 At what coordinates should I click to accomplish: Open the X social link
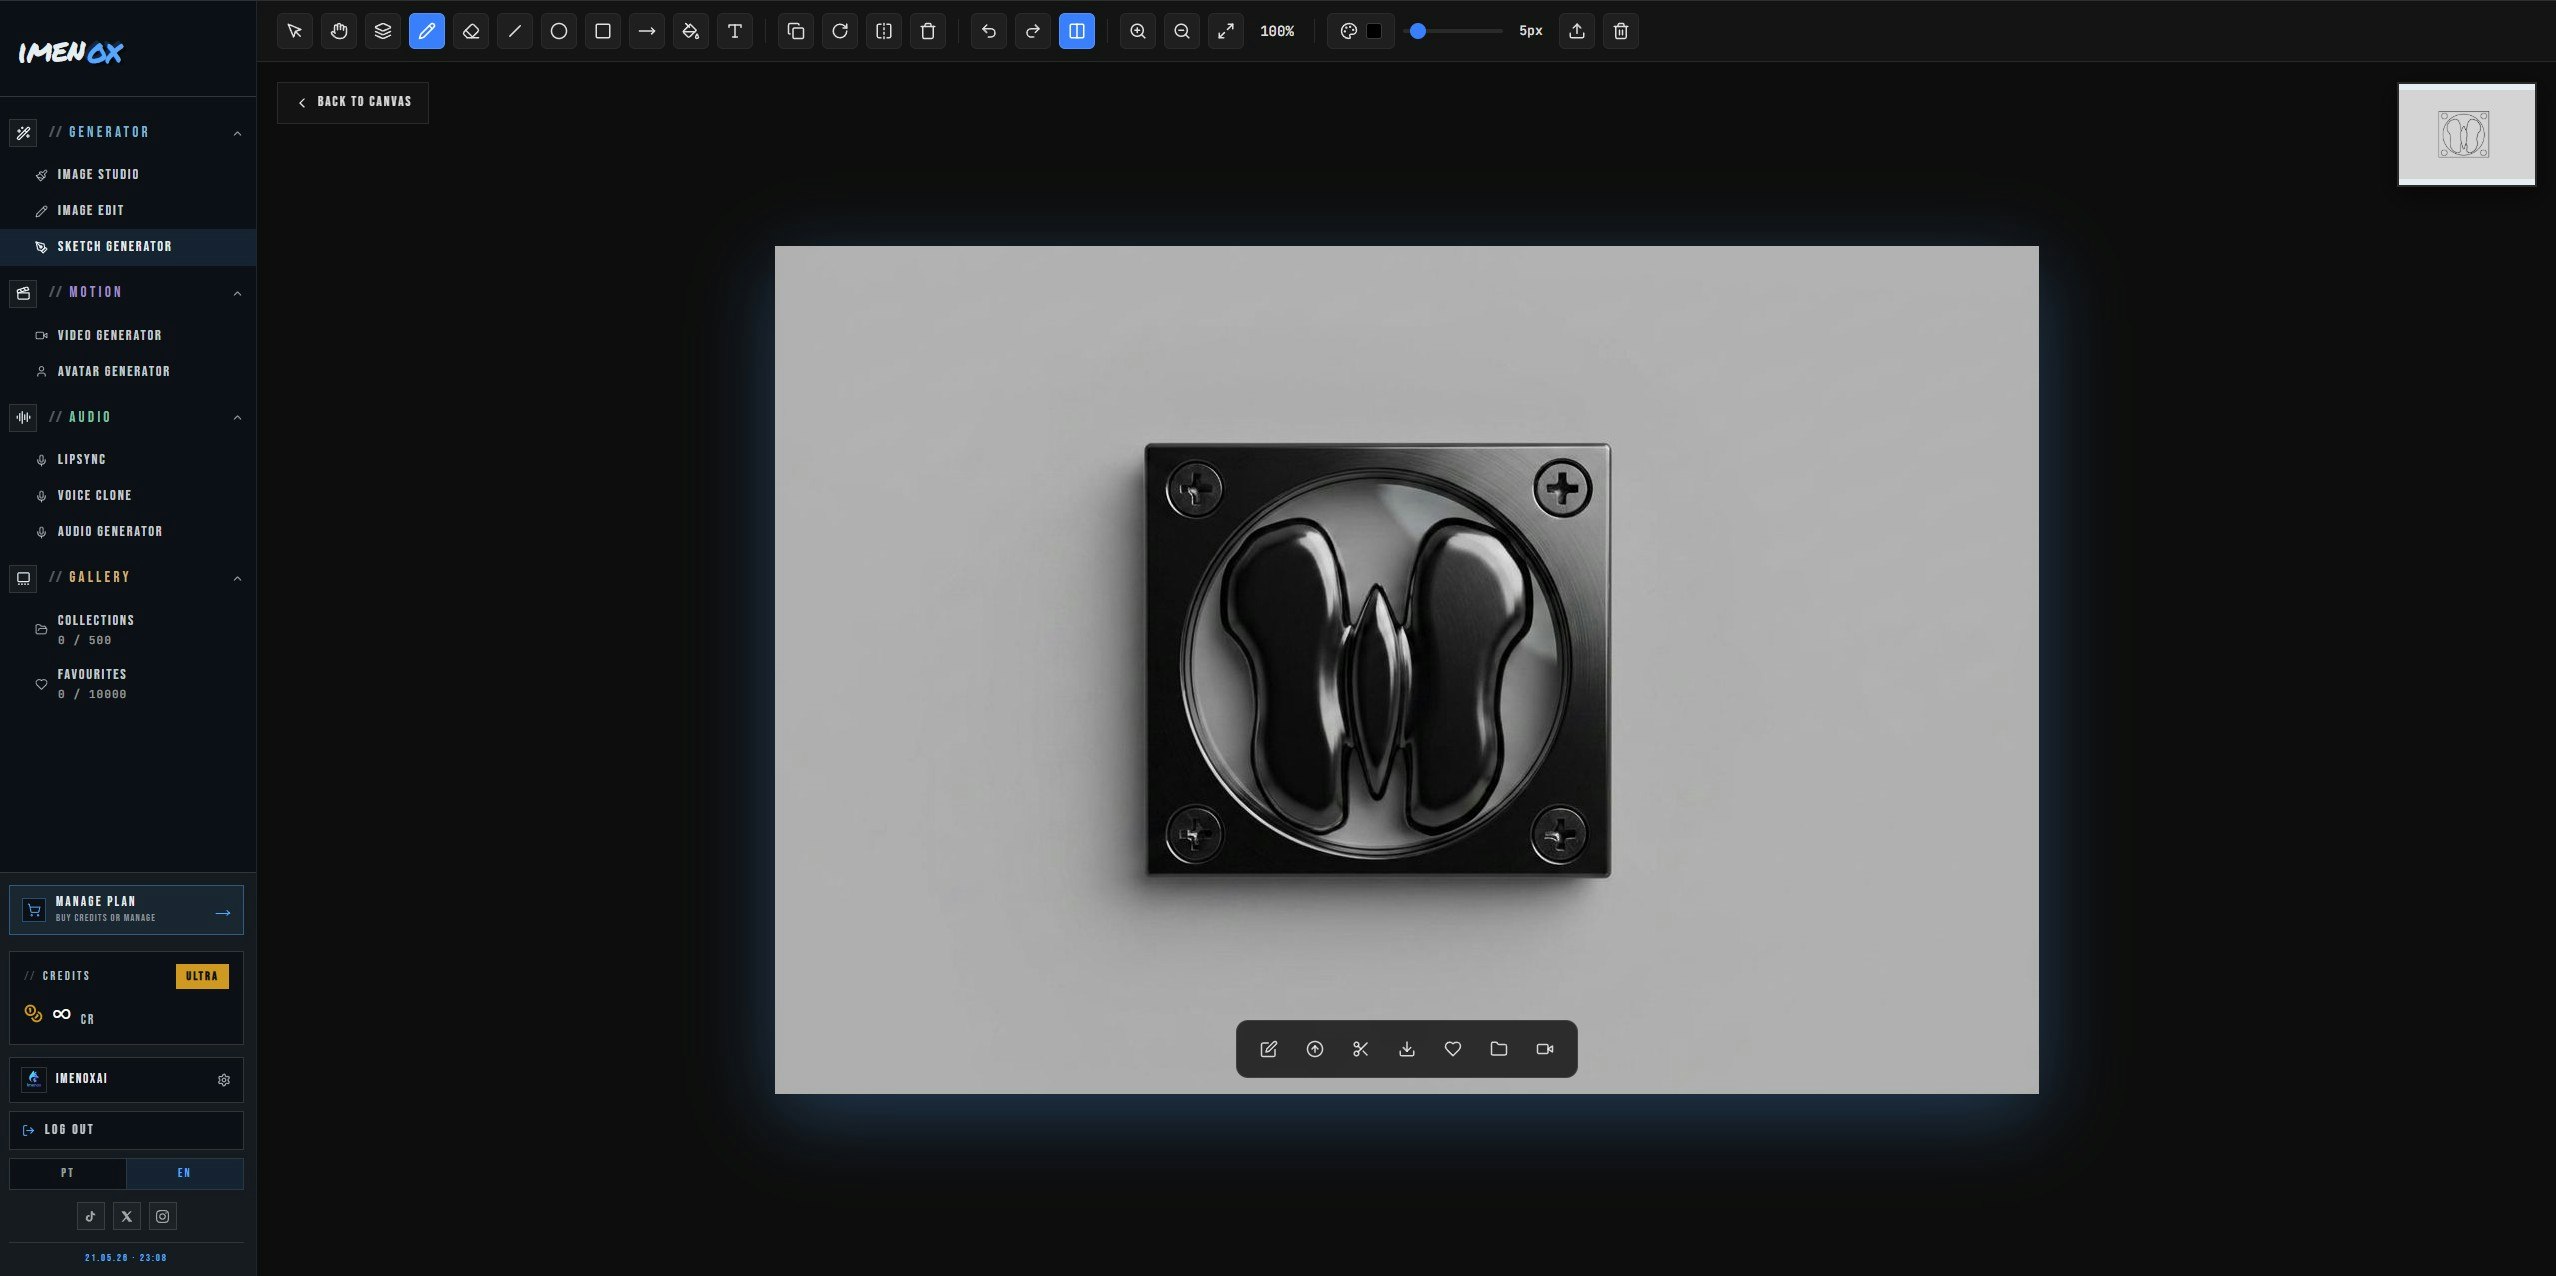click(127, 1216)
